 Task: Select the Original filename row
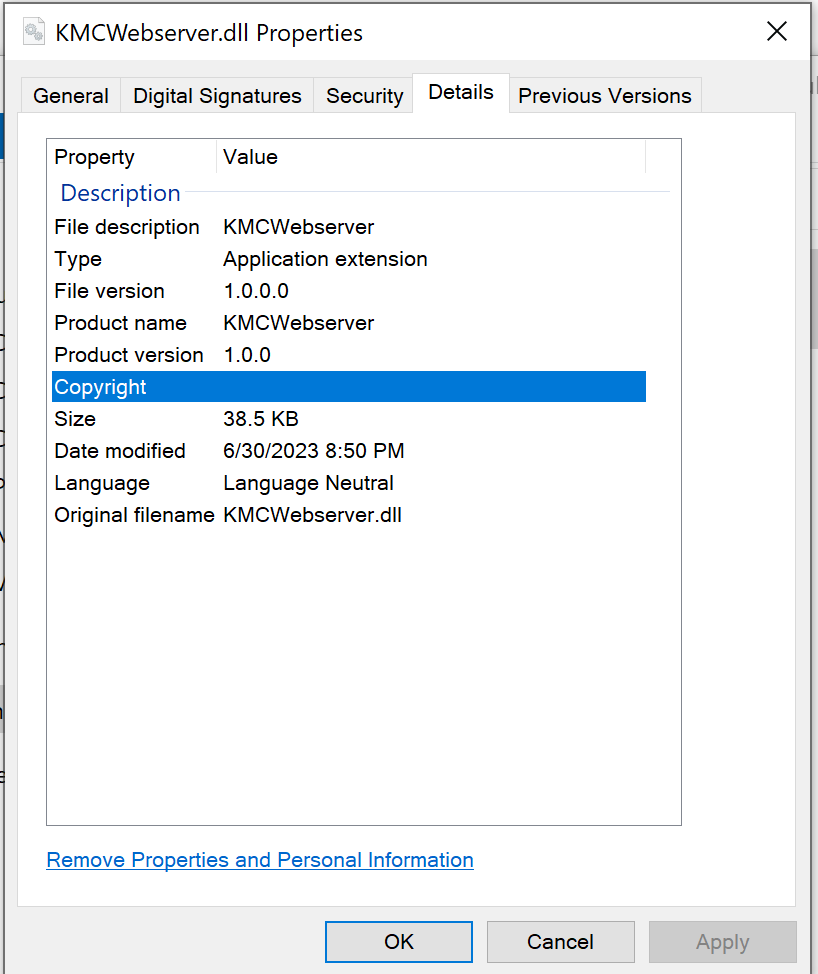(134, 515)
